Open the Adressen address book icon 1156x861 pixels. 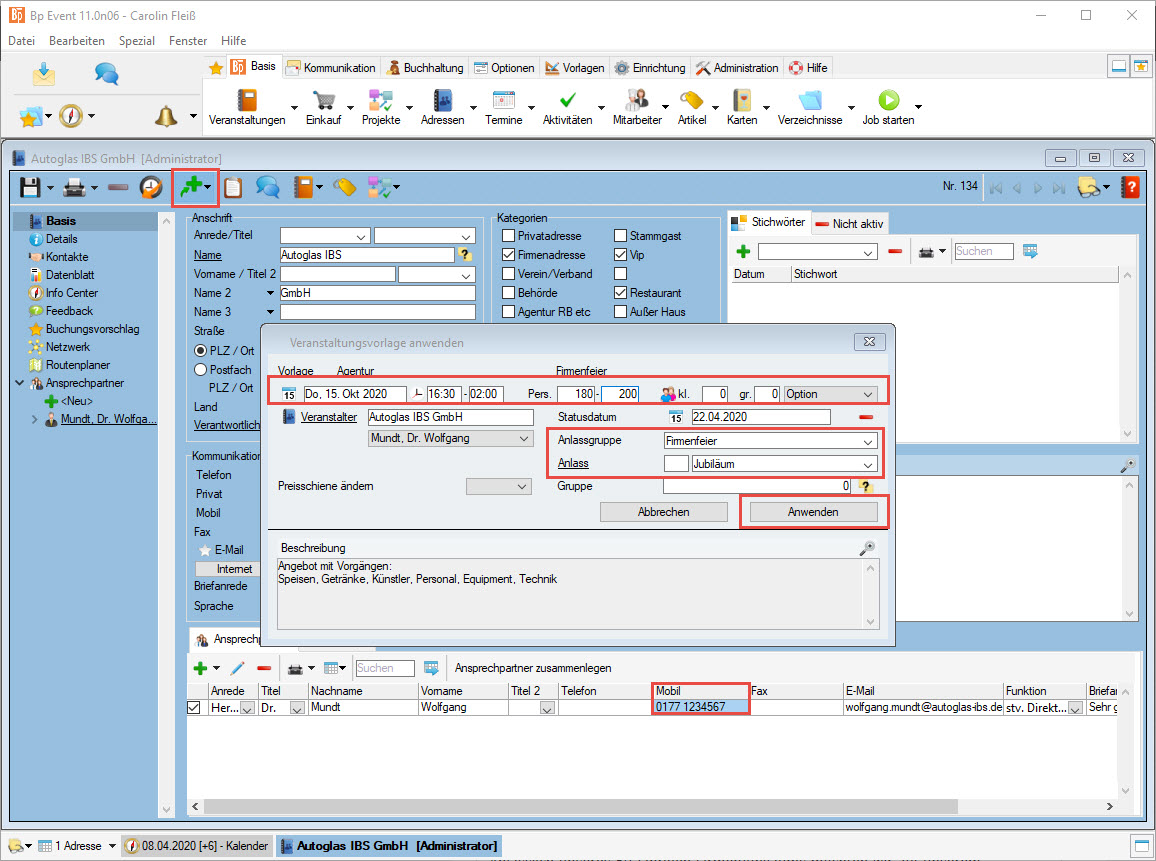click(x=442, y=101)
